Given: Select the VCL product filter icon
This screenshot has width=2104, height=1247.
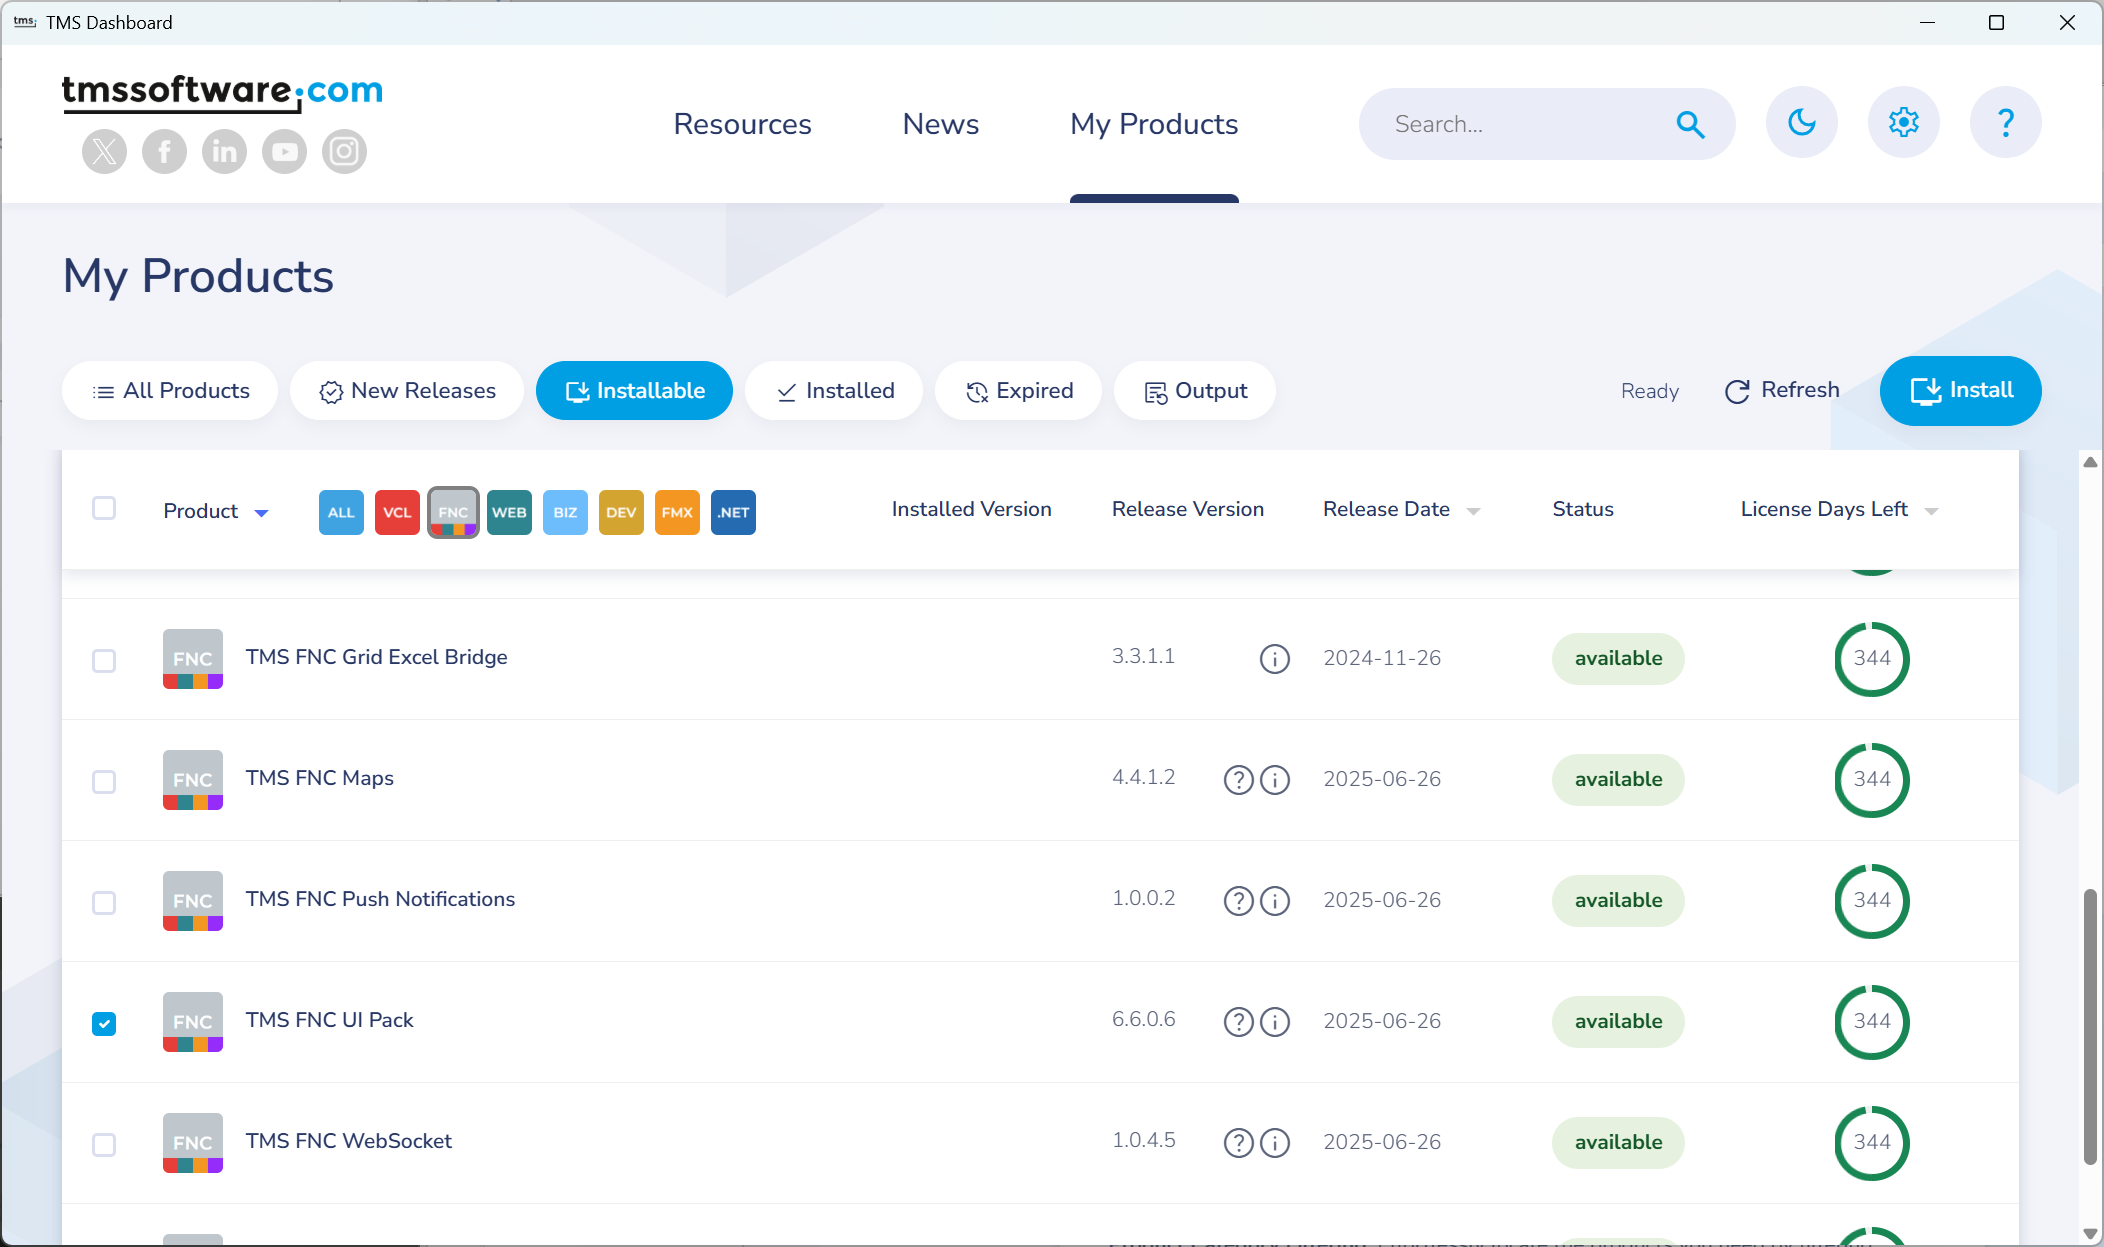Looking at the screenshot, I should pos(397,511).
